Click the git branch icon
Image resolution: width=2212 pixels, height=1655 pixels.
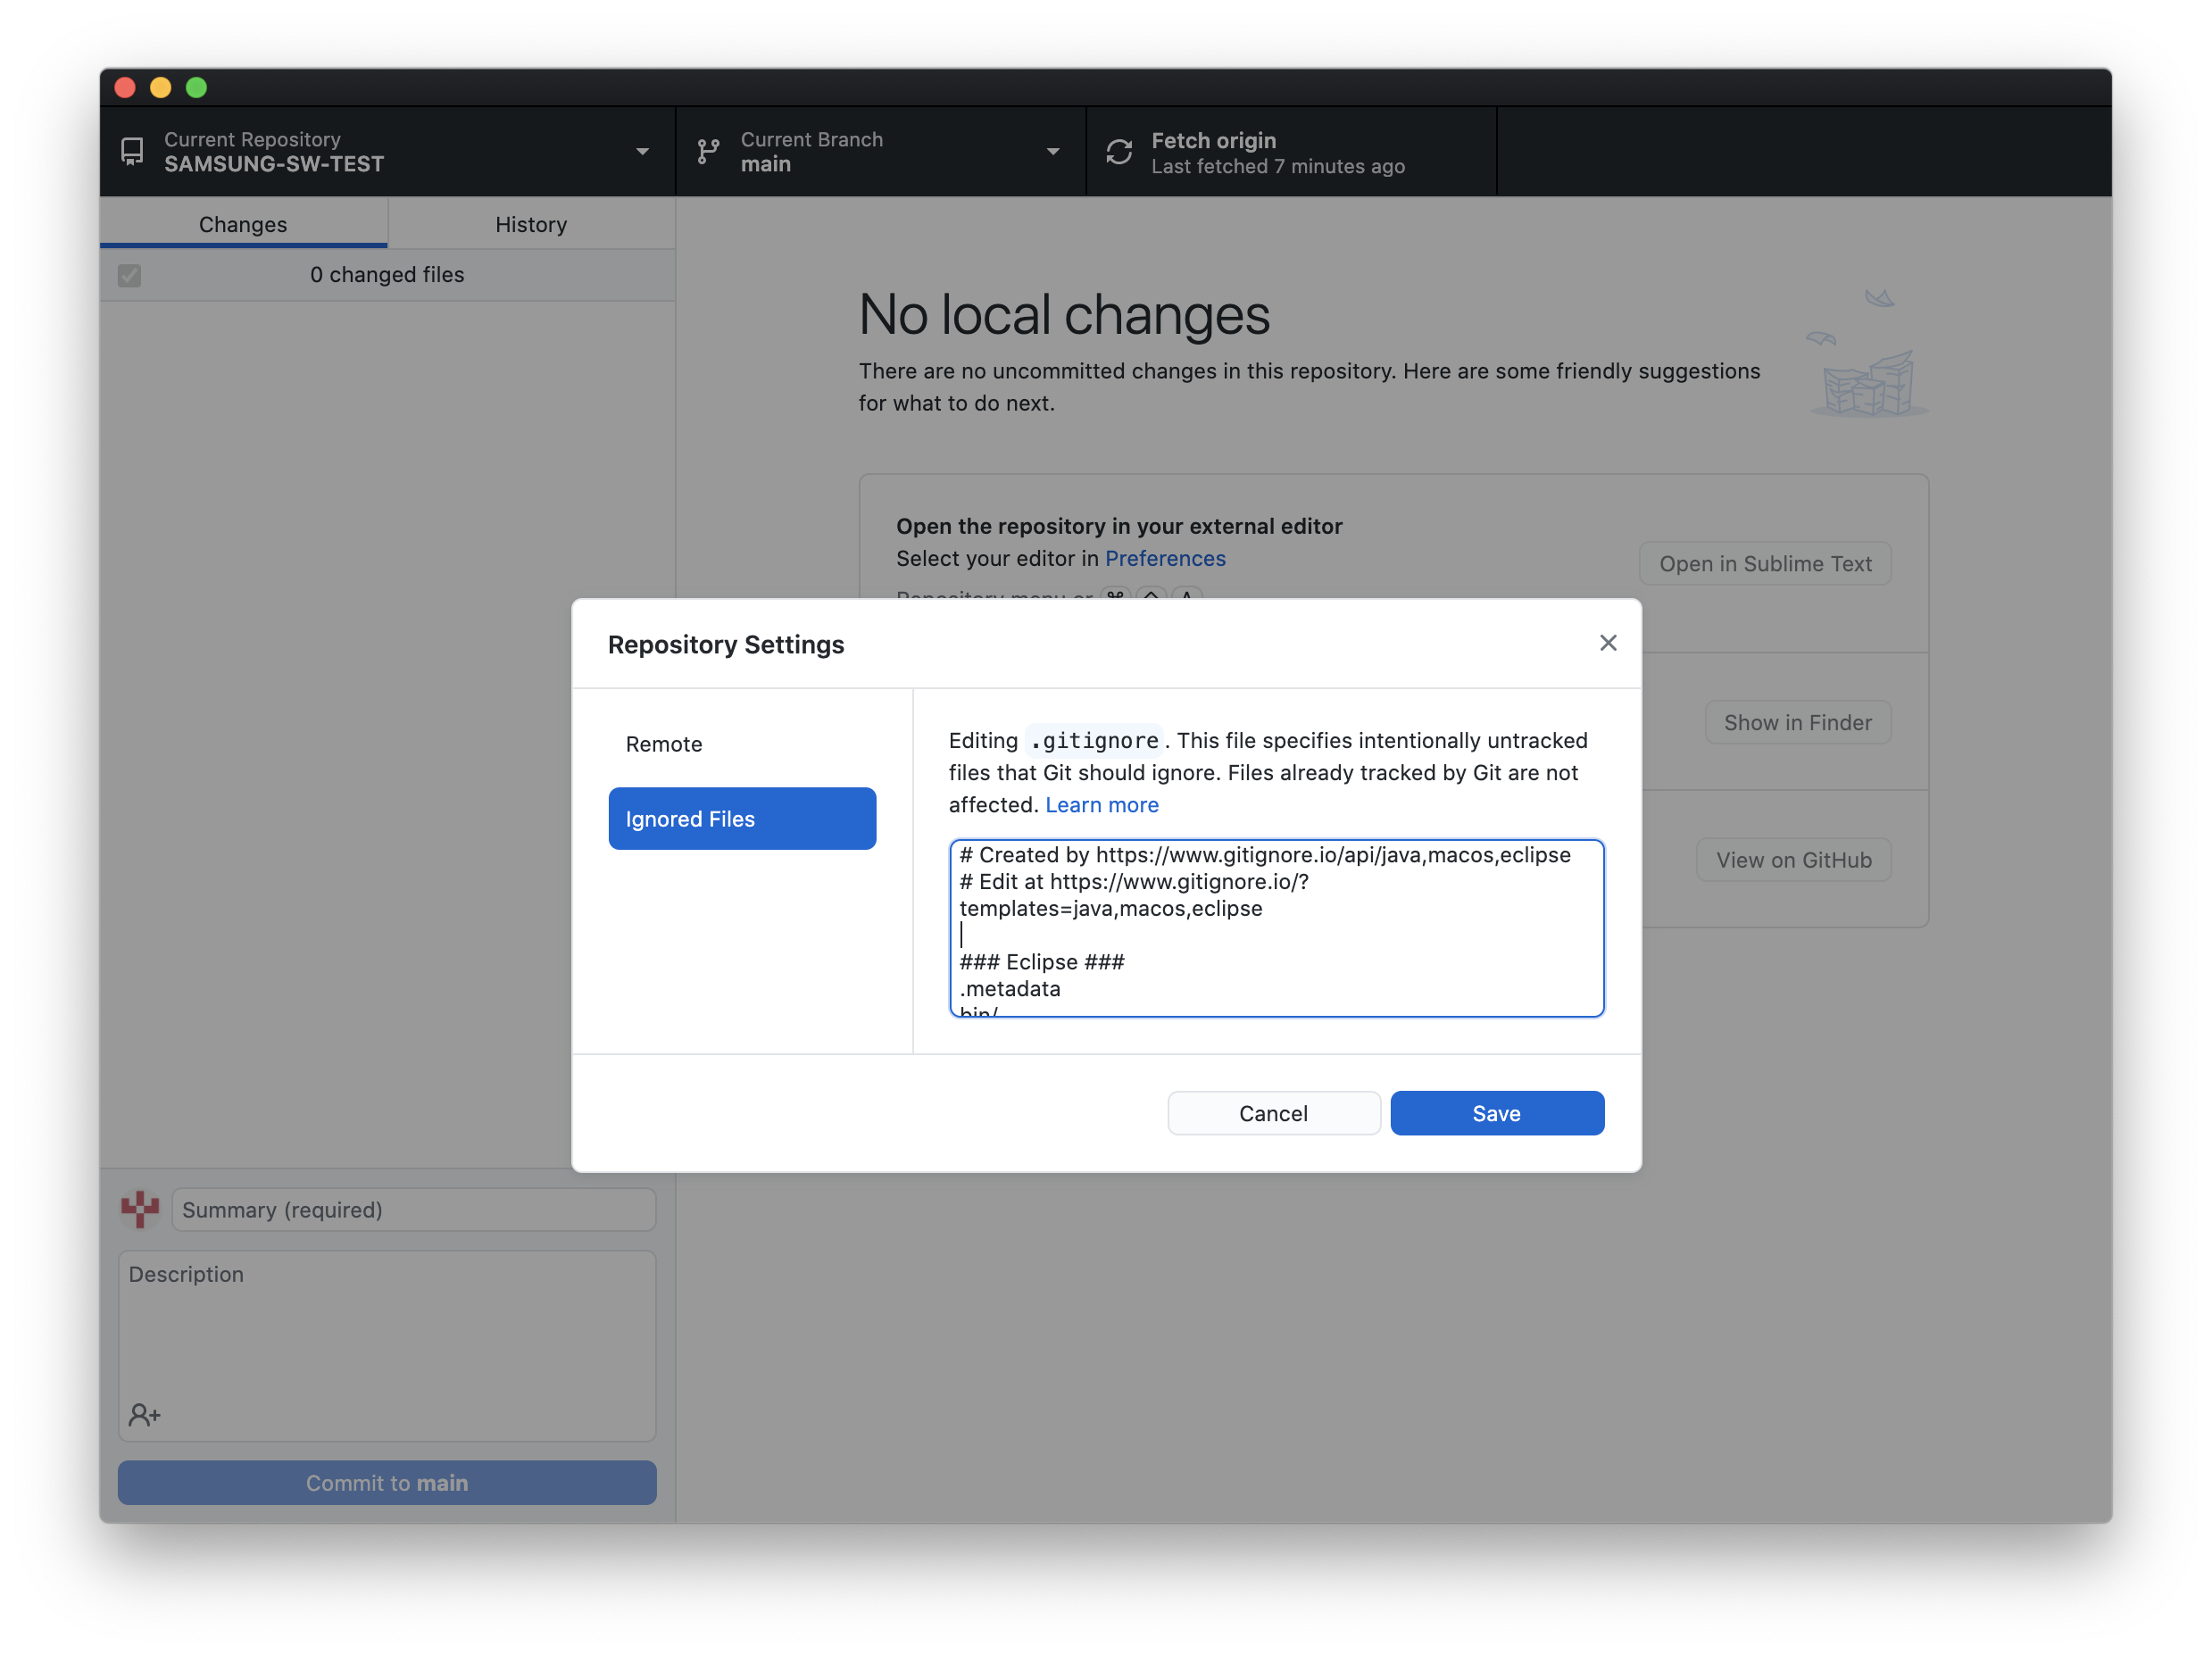[708, 152]
